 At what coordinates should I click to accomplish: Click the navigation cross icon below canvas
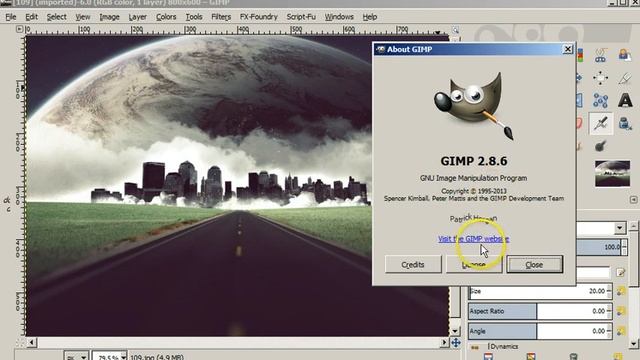456,343
